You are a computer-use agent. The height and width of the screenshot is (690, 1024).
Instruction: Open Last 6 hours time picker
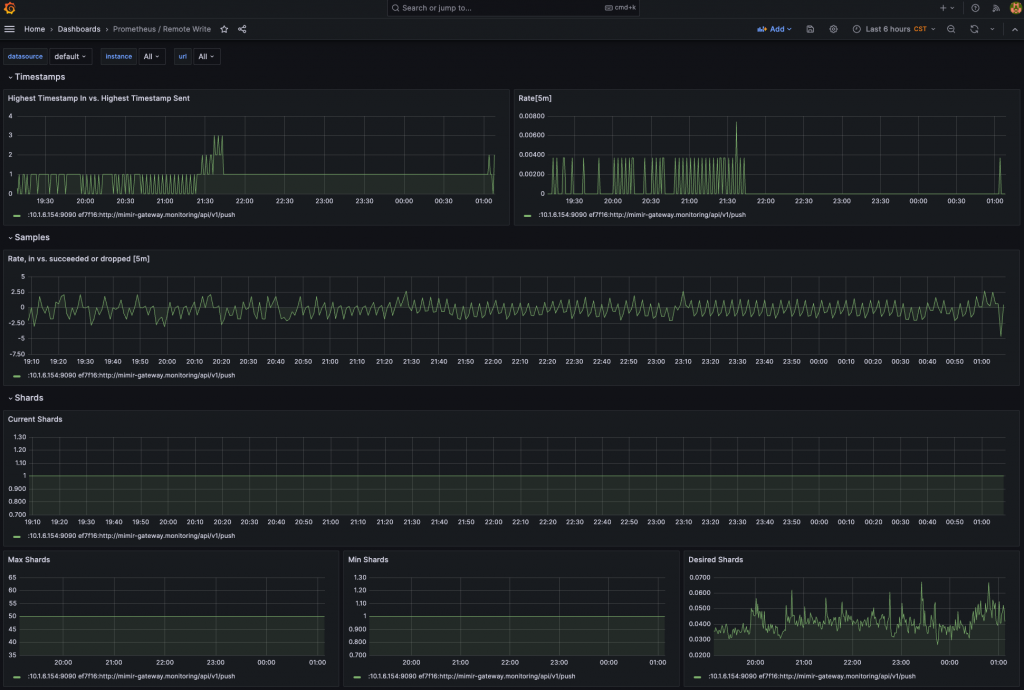893,29
